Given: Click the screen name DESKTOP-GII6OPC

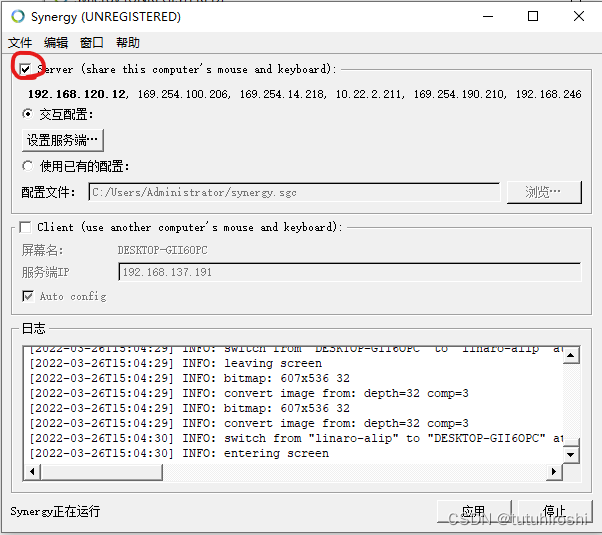Looking at the screenshot, I should click(162, 250).
